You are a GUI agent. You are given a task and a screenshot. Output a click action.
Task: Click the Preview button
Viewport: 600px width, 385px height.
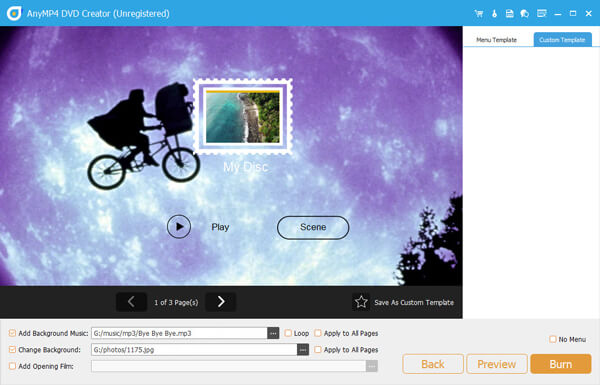point(497,364)
